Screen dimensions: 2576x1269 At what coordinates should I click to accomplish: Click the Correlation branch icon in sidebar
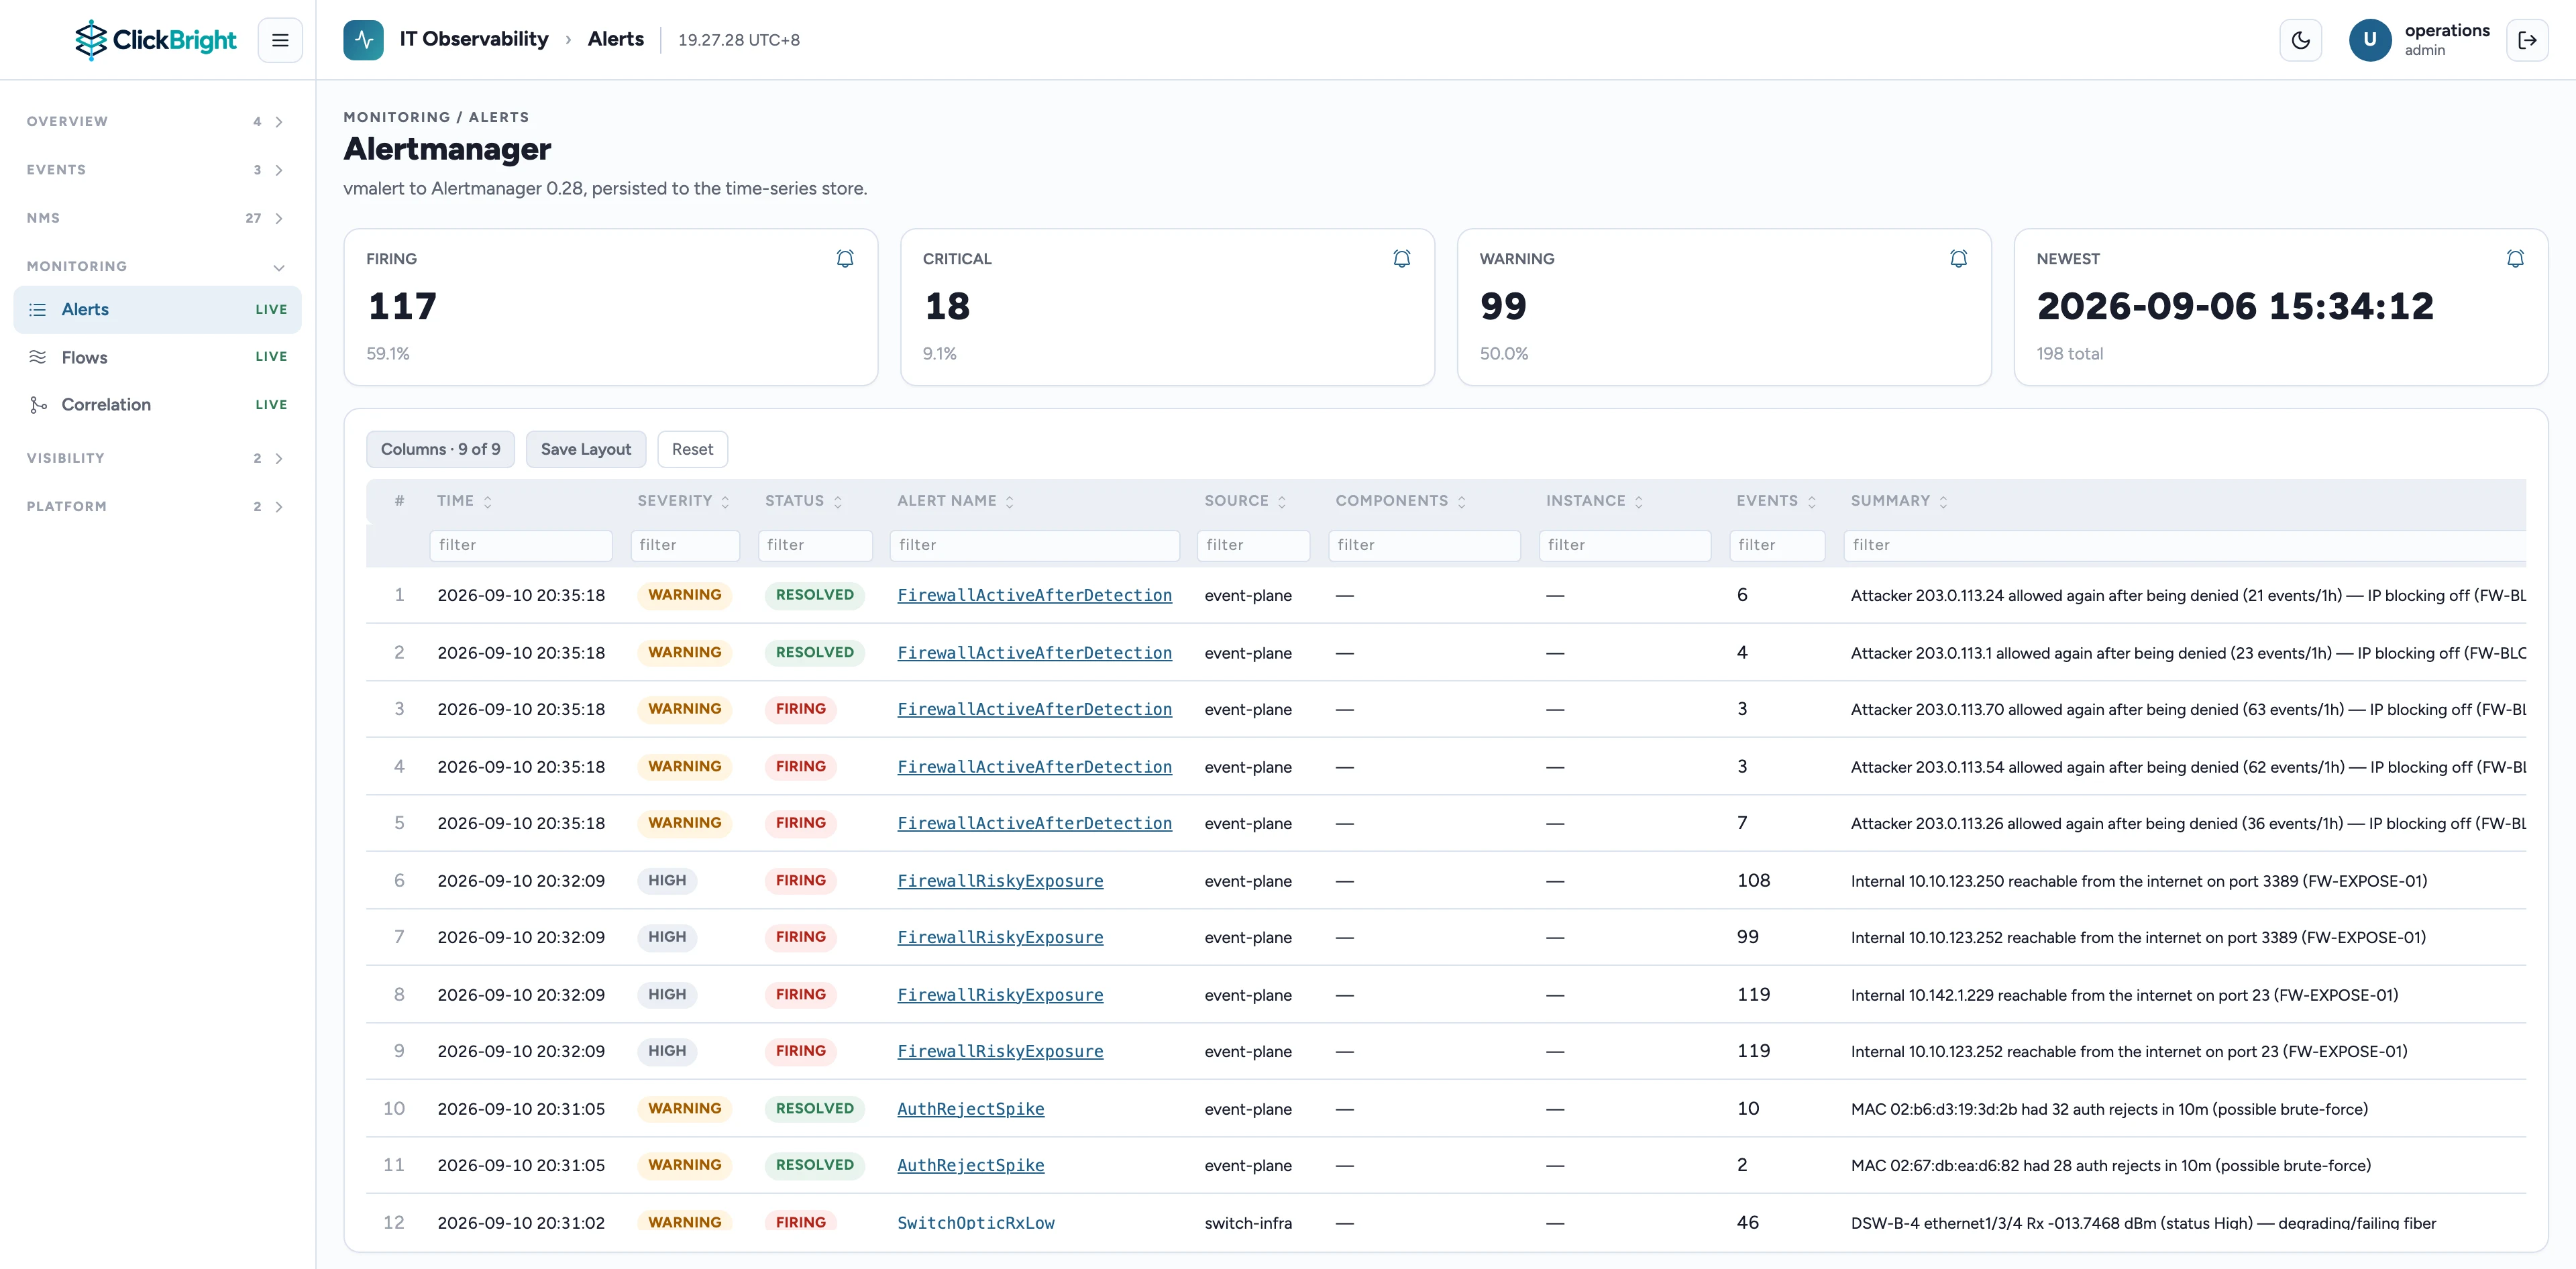[38, 405]
